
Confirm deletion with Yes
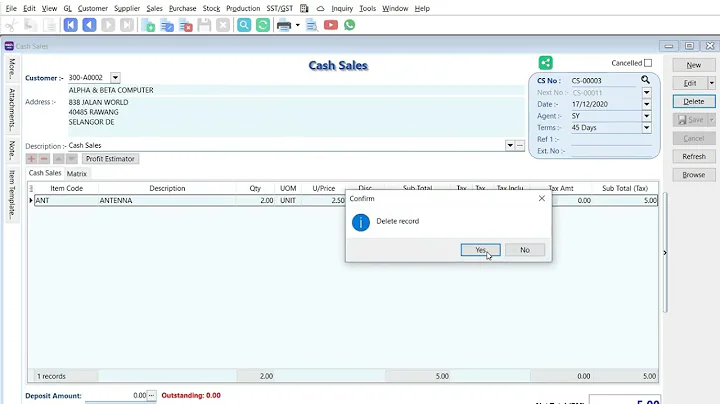[480, 250]
